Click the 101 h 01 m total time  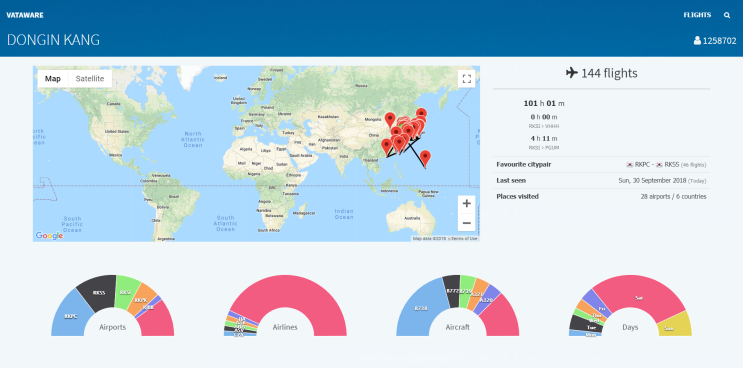click(544, 103)
